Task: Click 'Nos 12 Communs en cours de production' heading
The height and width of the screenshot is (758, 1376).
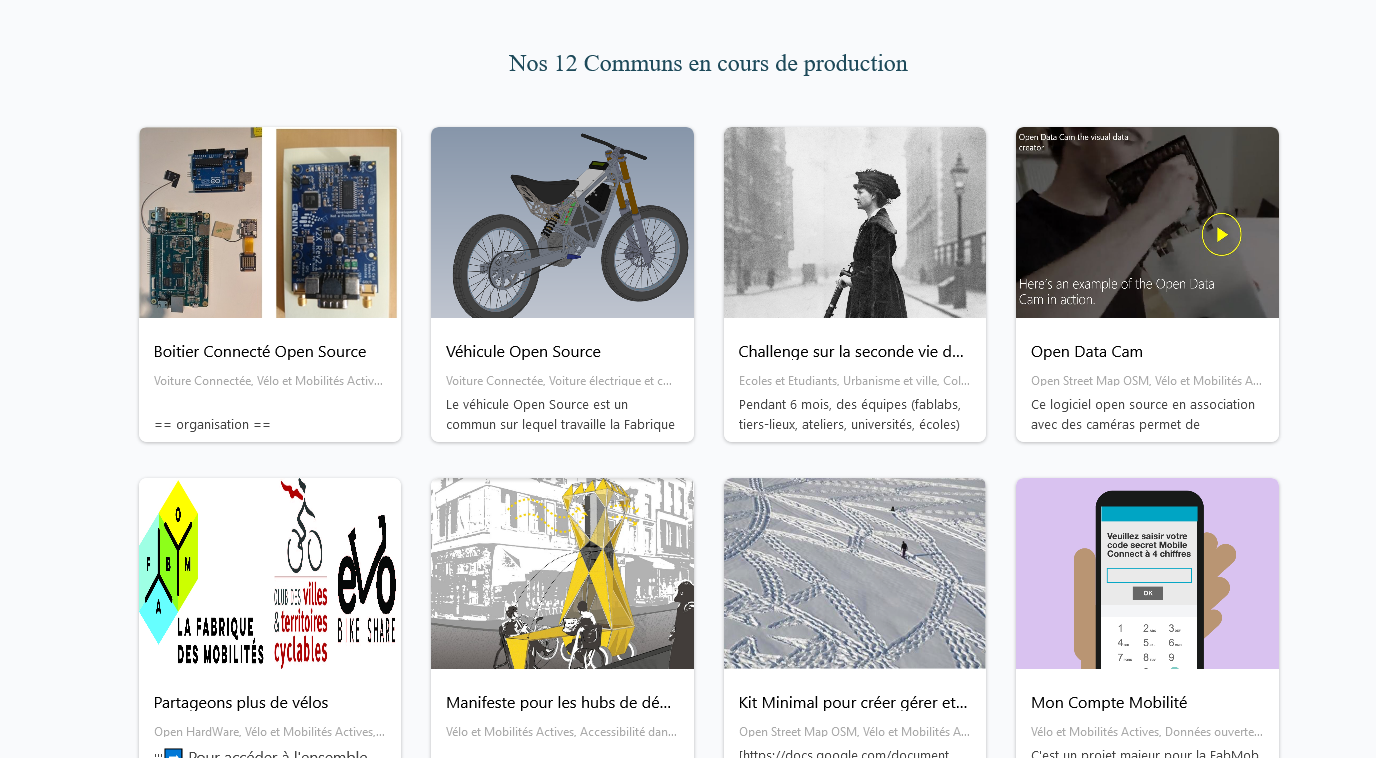Action: (x=708, y=63)
